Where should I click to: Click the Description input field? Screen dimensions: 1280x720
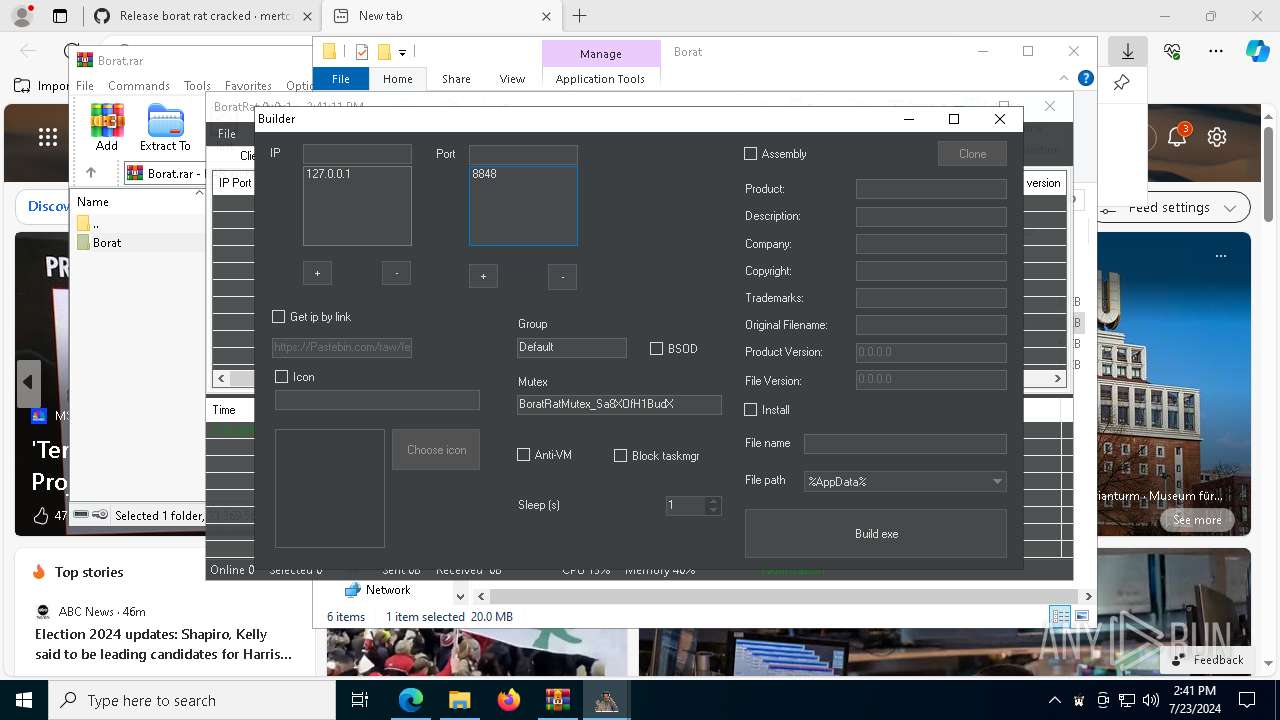(x=931, y=216)
